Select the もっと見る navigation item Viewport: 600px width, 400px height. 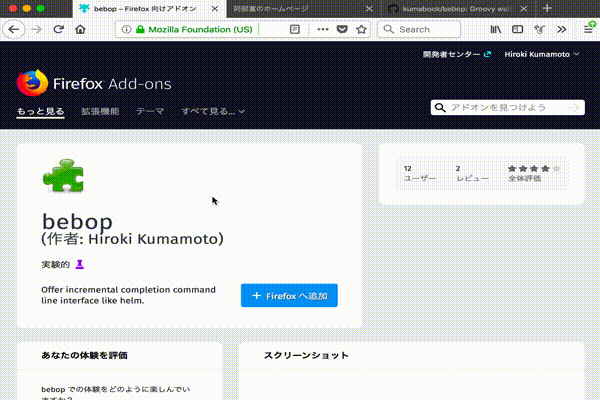pos(40,111)
